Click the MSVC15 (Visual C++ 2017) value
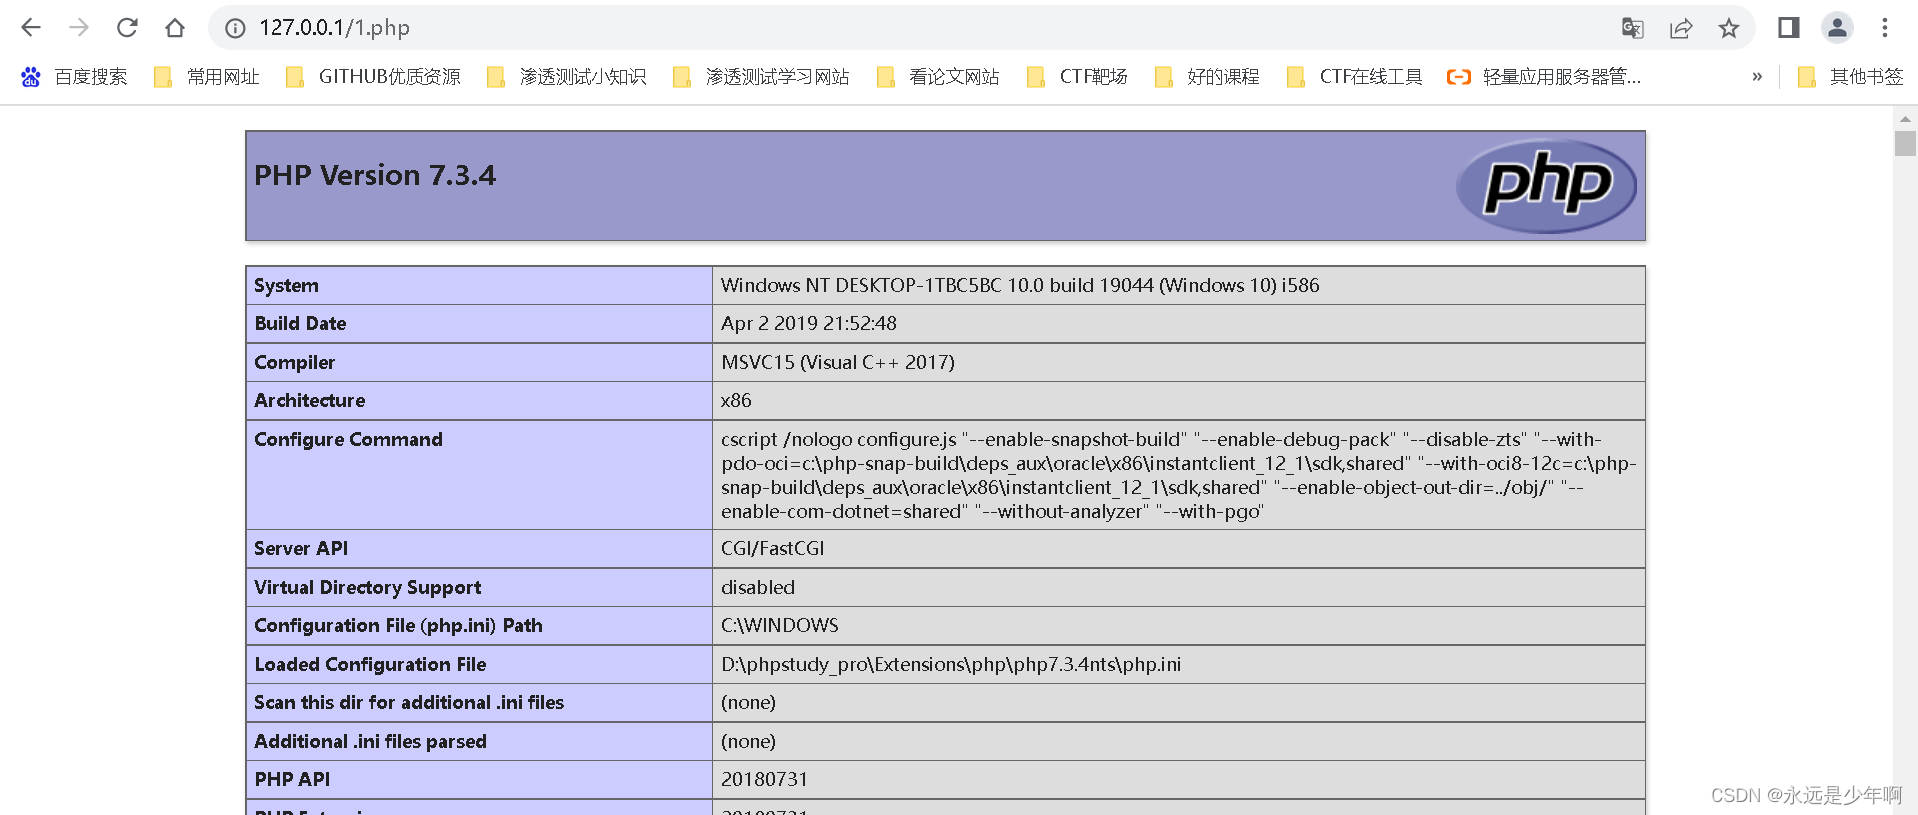 pyautogui.click(x=838, y=362)
